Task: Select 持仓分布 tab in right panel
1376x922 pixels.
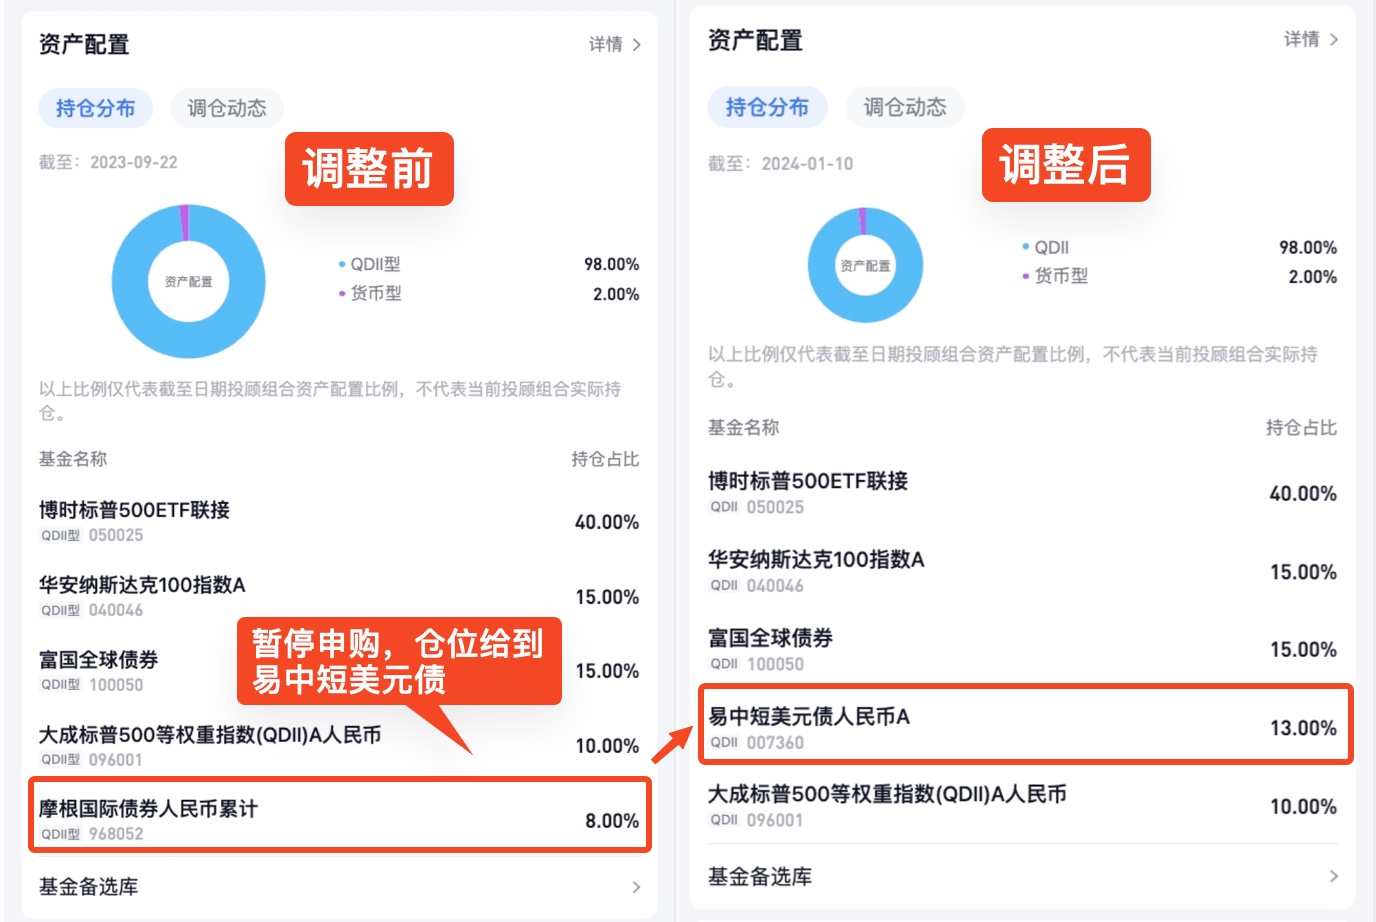Action: tap(767, 107)
